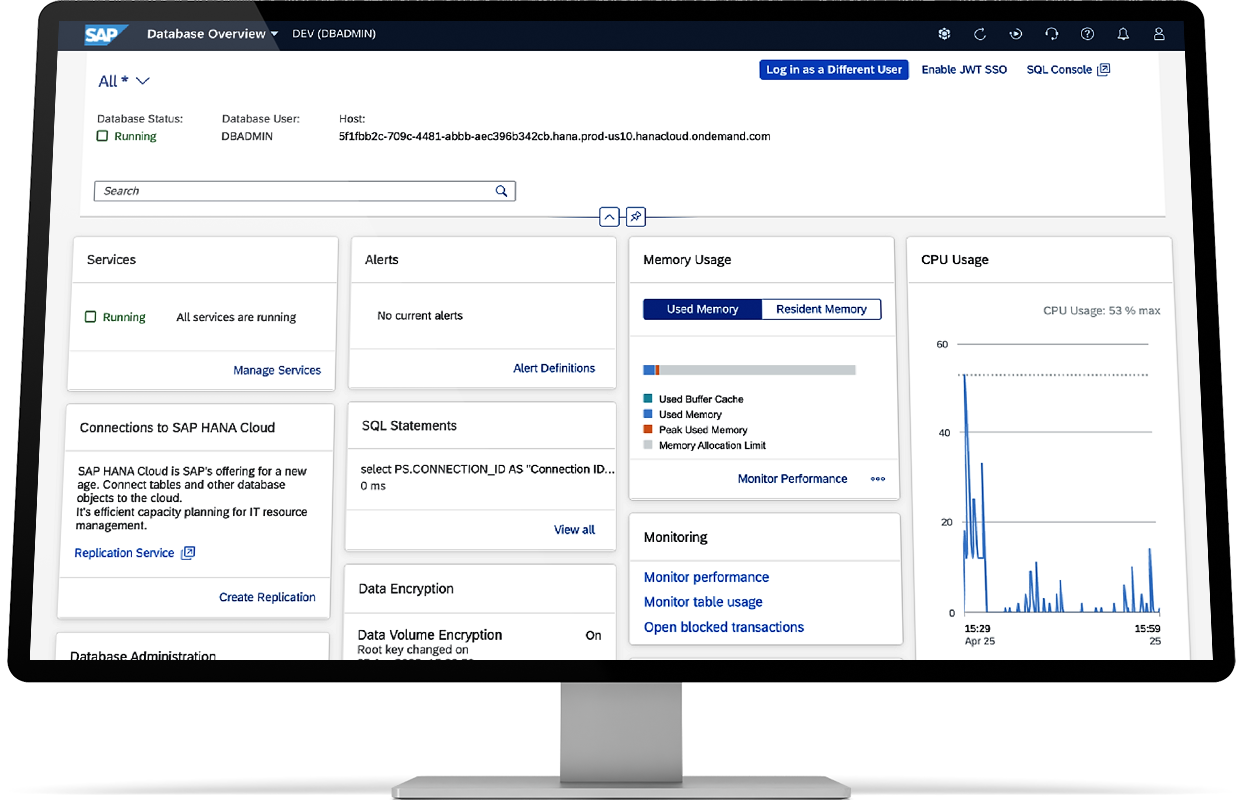1236x800 pixels.
Task: Click the Running database status icon
Action: coord(102,136)
